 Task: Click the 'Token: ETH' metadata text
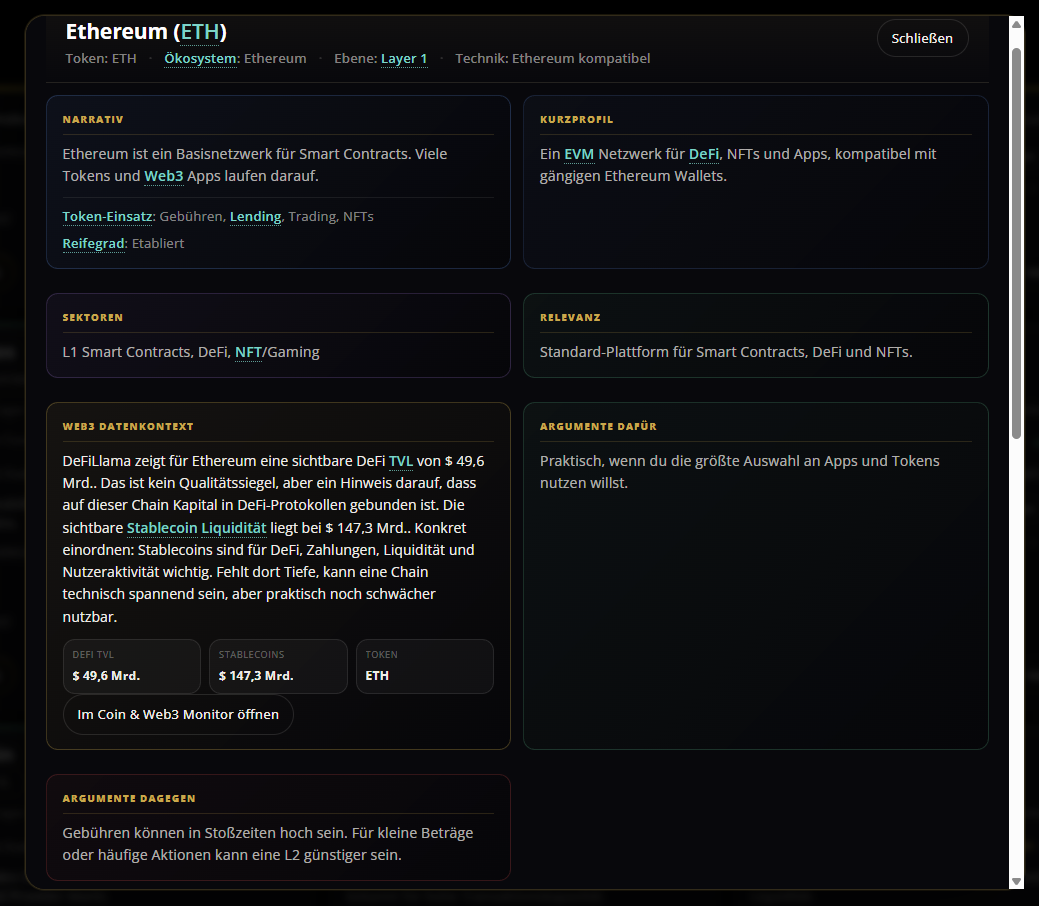(x=101, y=58)
